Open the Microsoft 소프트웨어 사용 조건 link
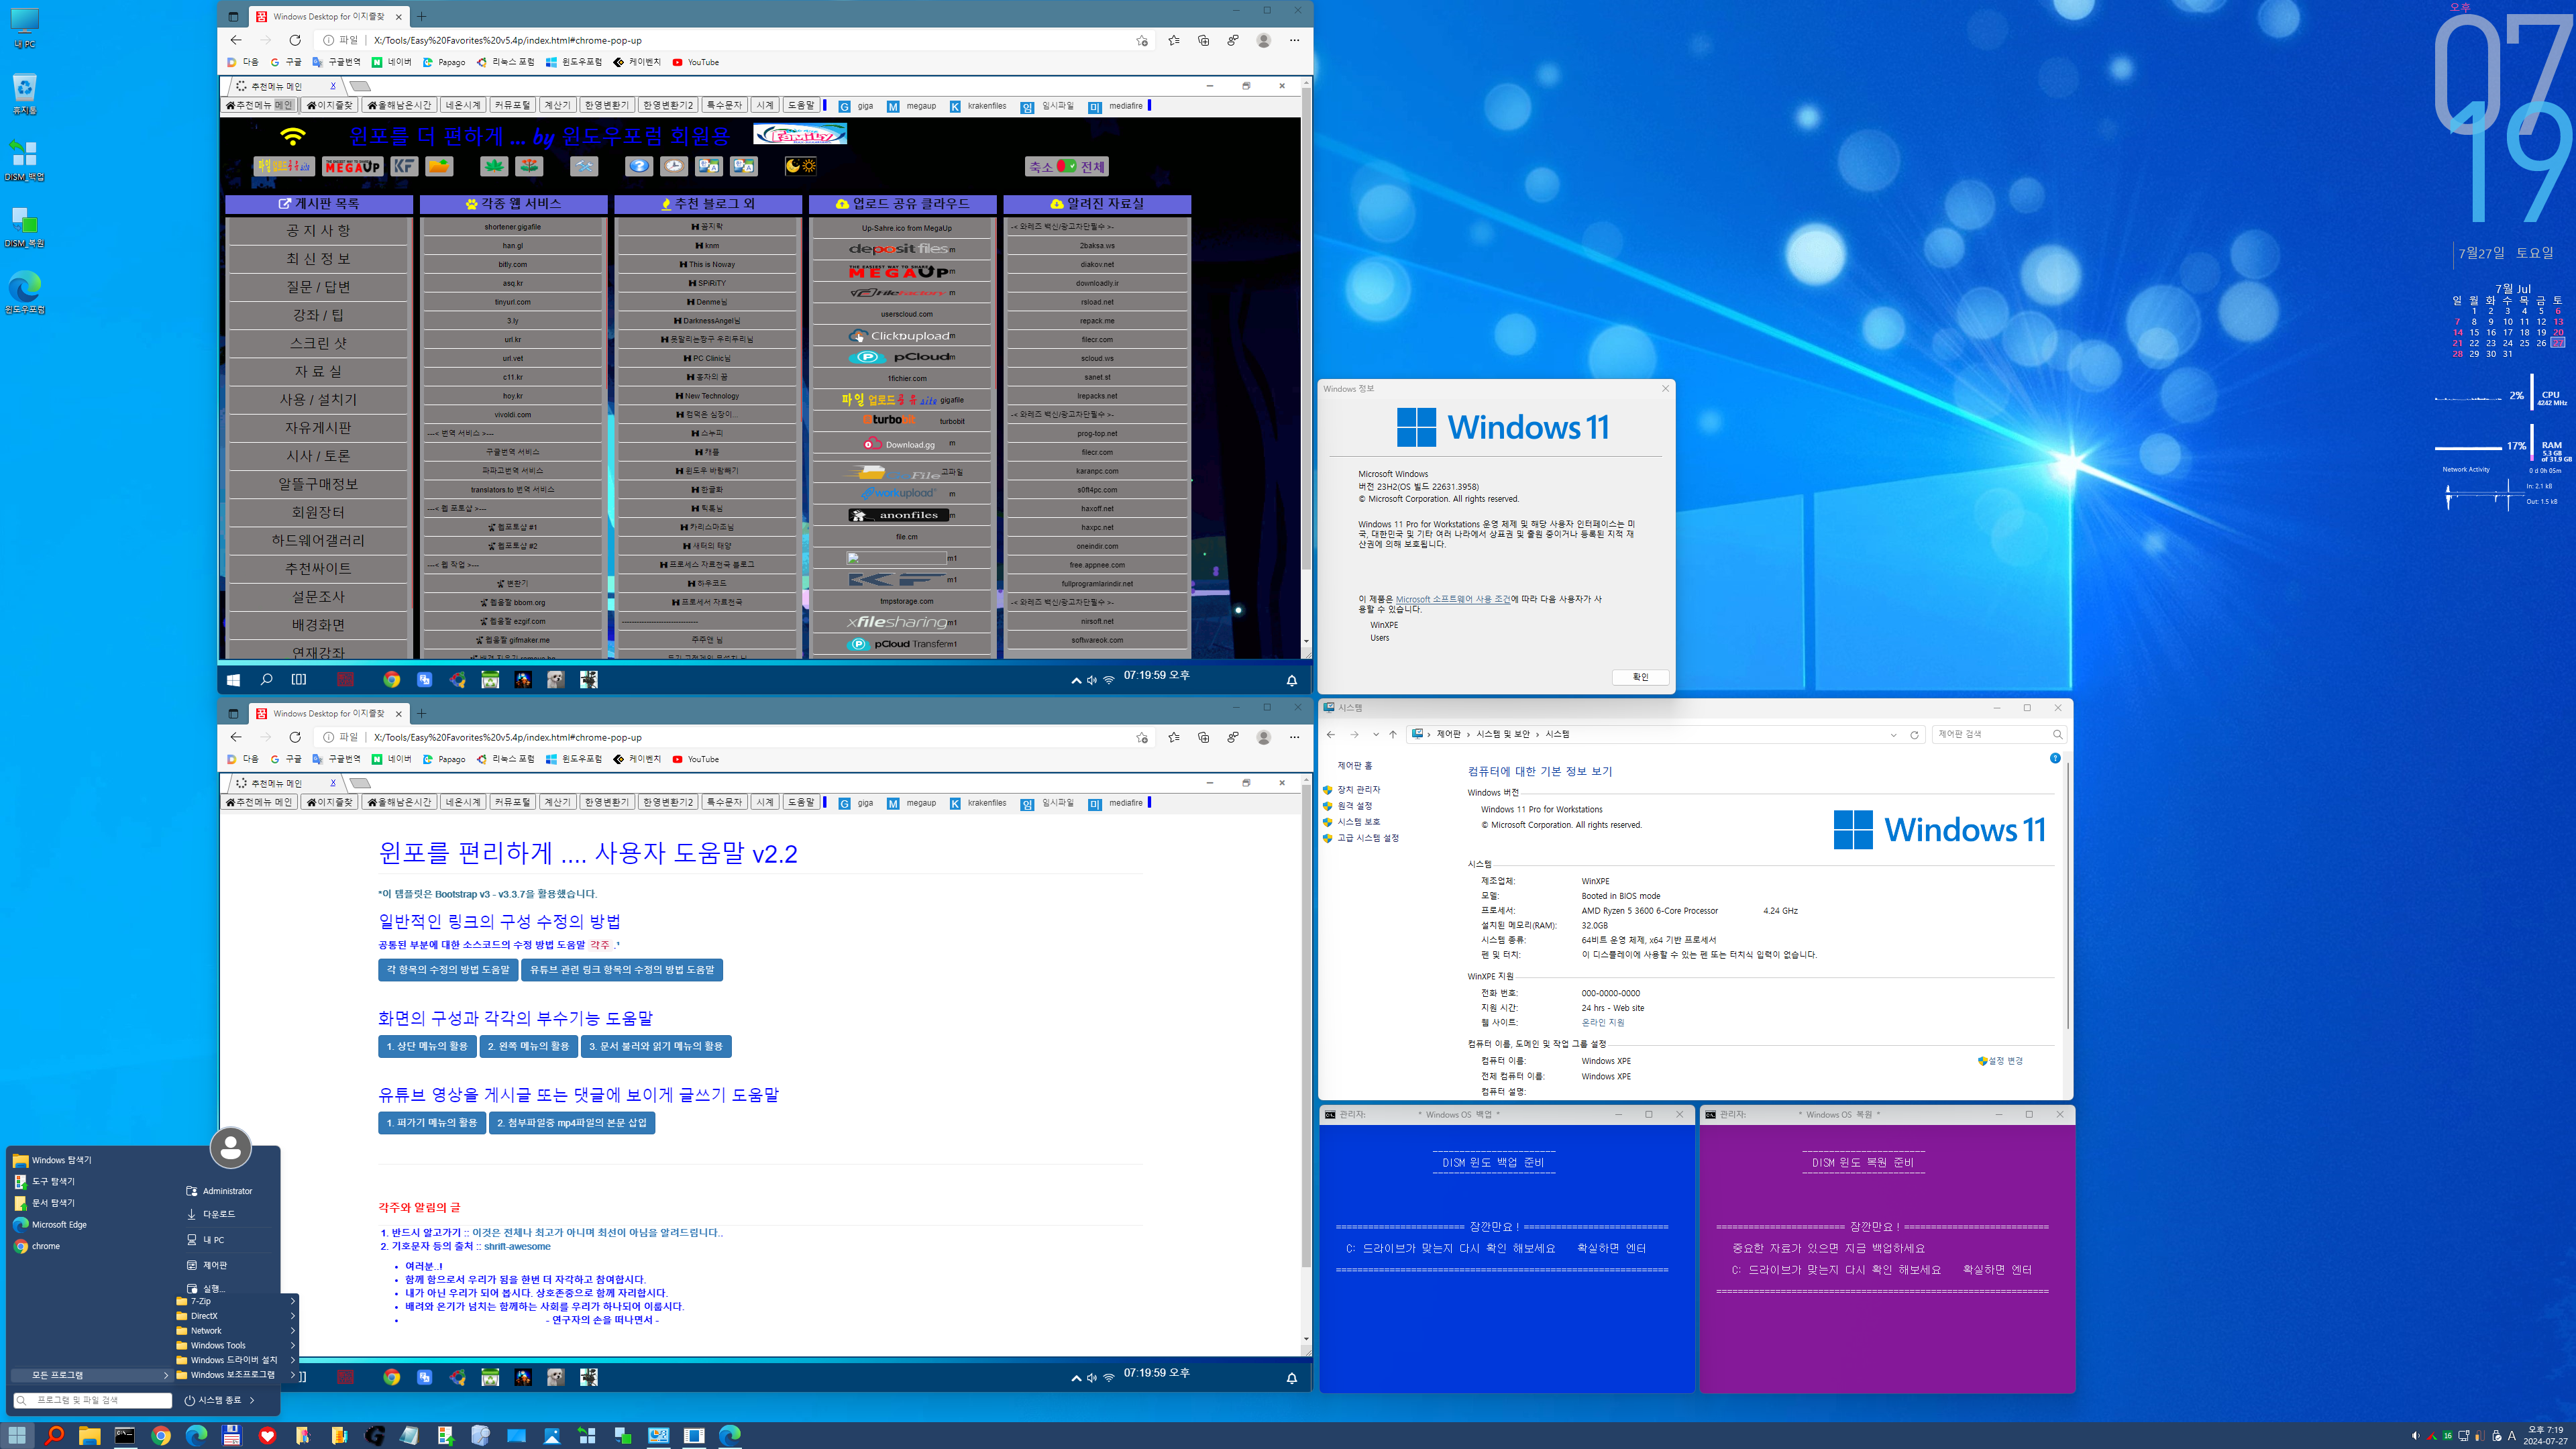2576x1449 pixels. pyautogui.click(x=1453, y=599)
